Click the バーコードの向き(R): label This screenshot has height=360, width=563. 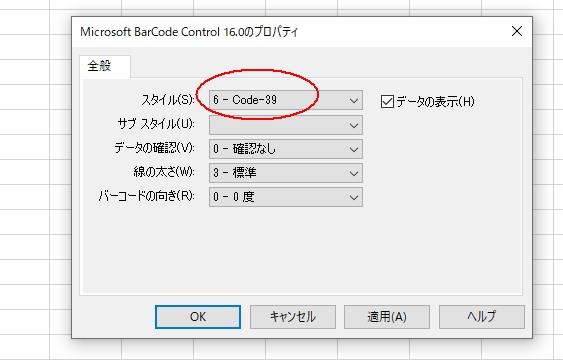pos(146,196)
